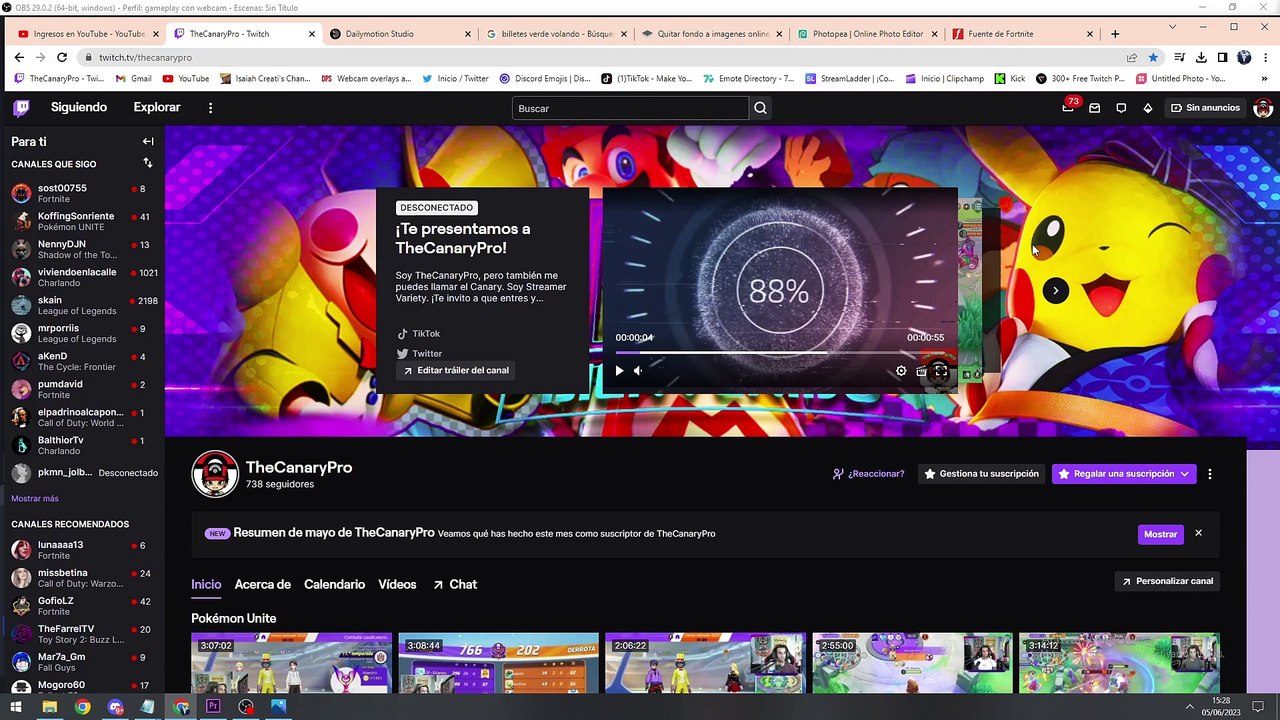Image resolution: width=1280 pixels, height=720 pixels.
Task: Open the 2:55:00 video thumbnail
Action: (x=912, y=662)
